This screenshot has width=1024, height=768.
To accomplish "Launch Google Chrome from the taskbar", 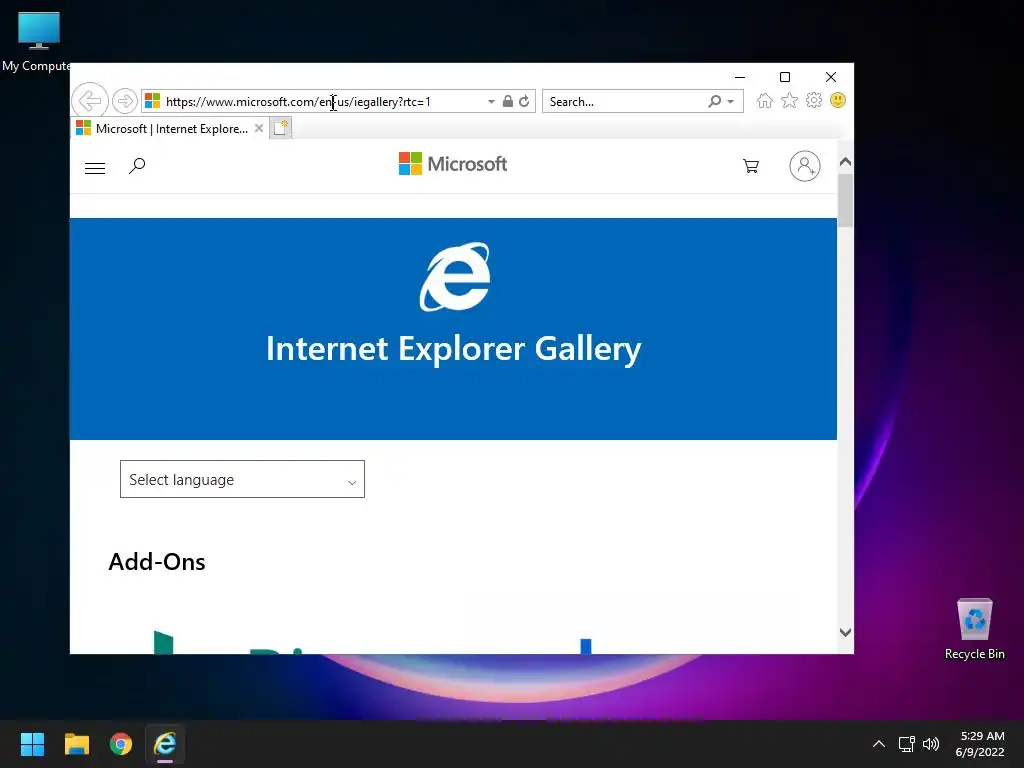I will (x=121, y=744).
